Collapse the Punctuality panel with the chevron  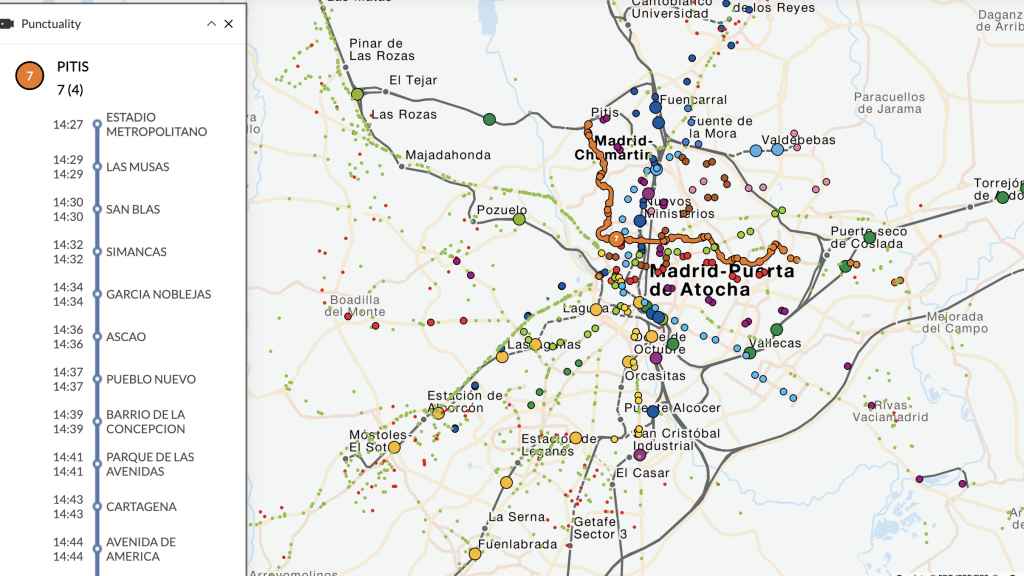point(208,23)
